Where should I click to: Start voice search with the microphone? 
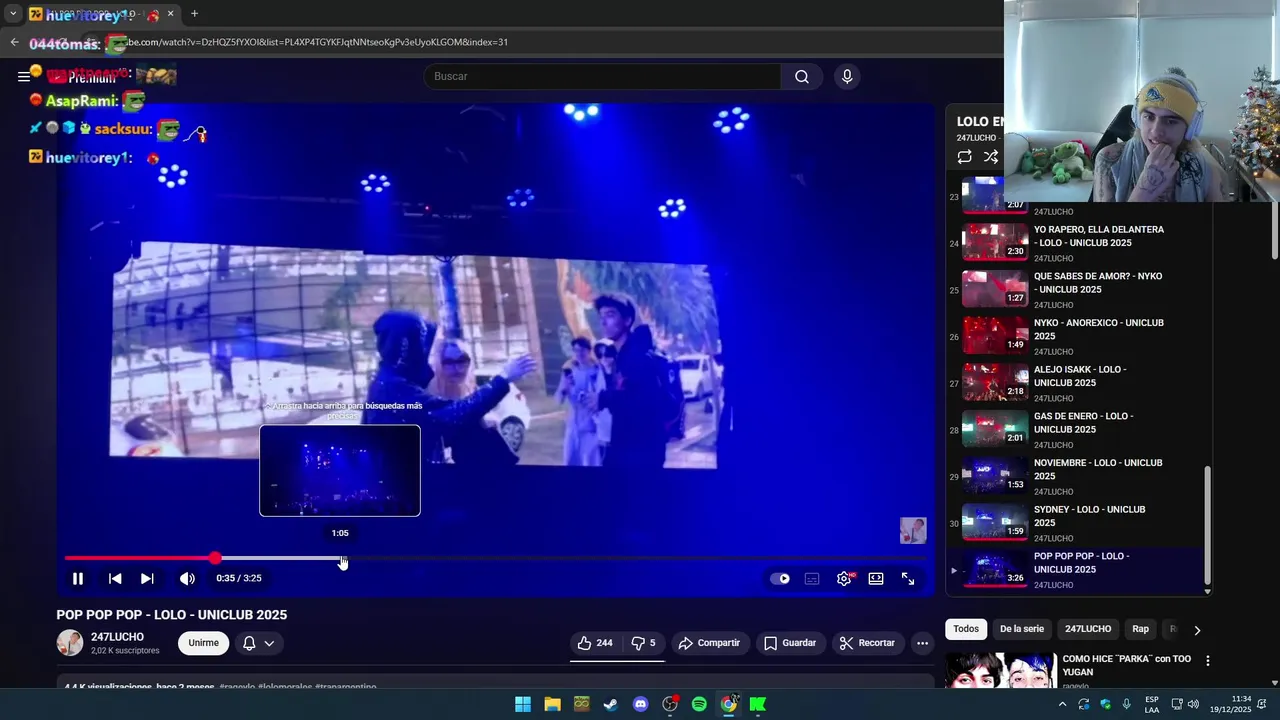847,77
